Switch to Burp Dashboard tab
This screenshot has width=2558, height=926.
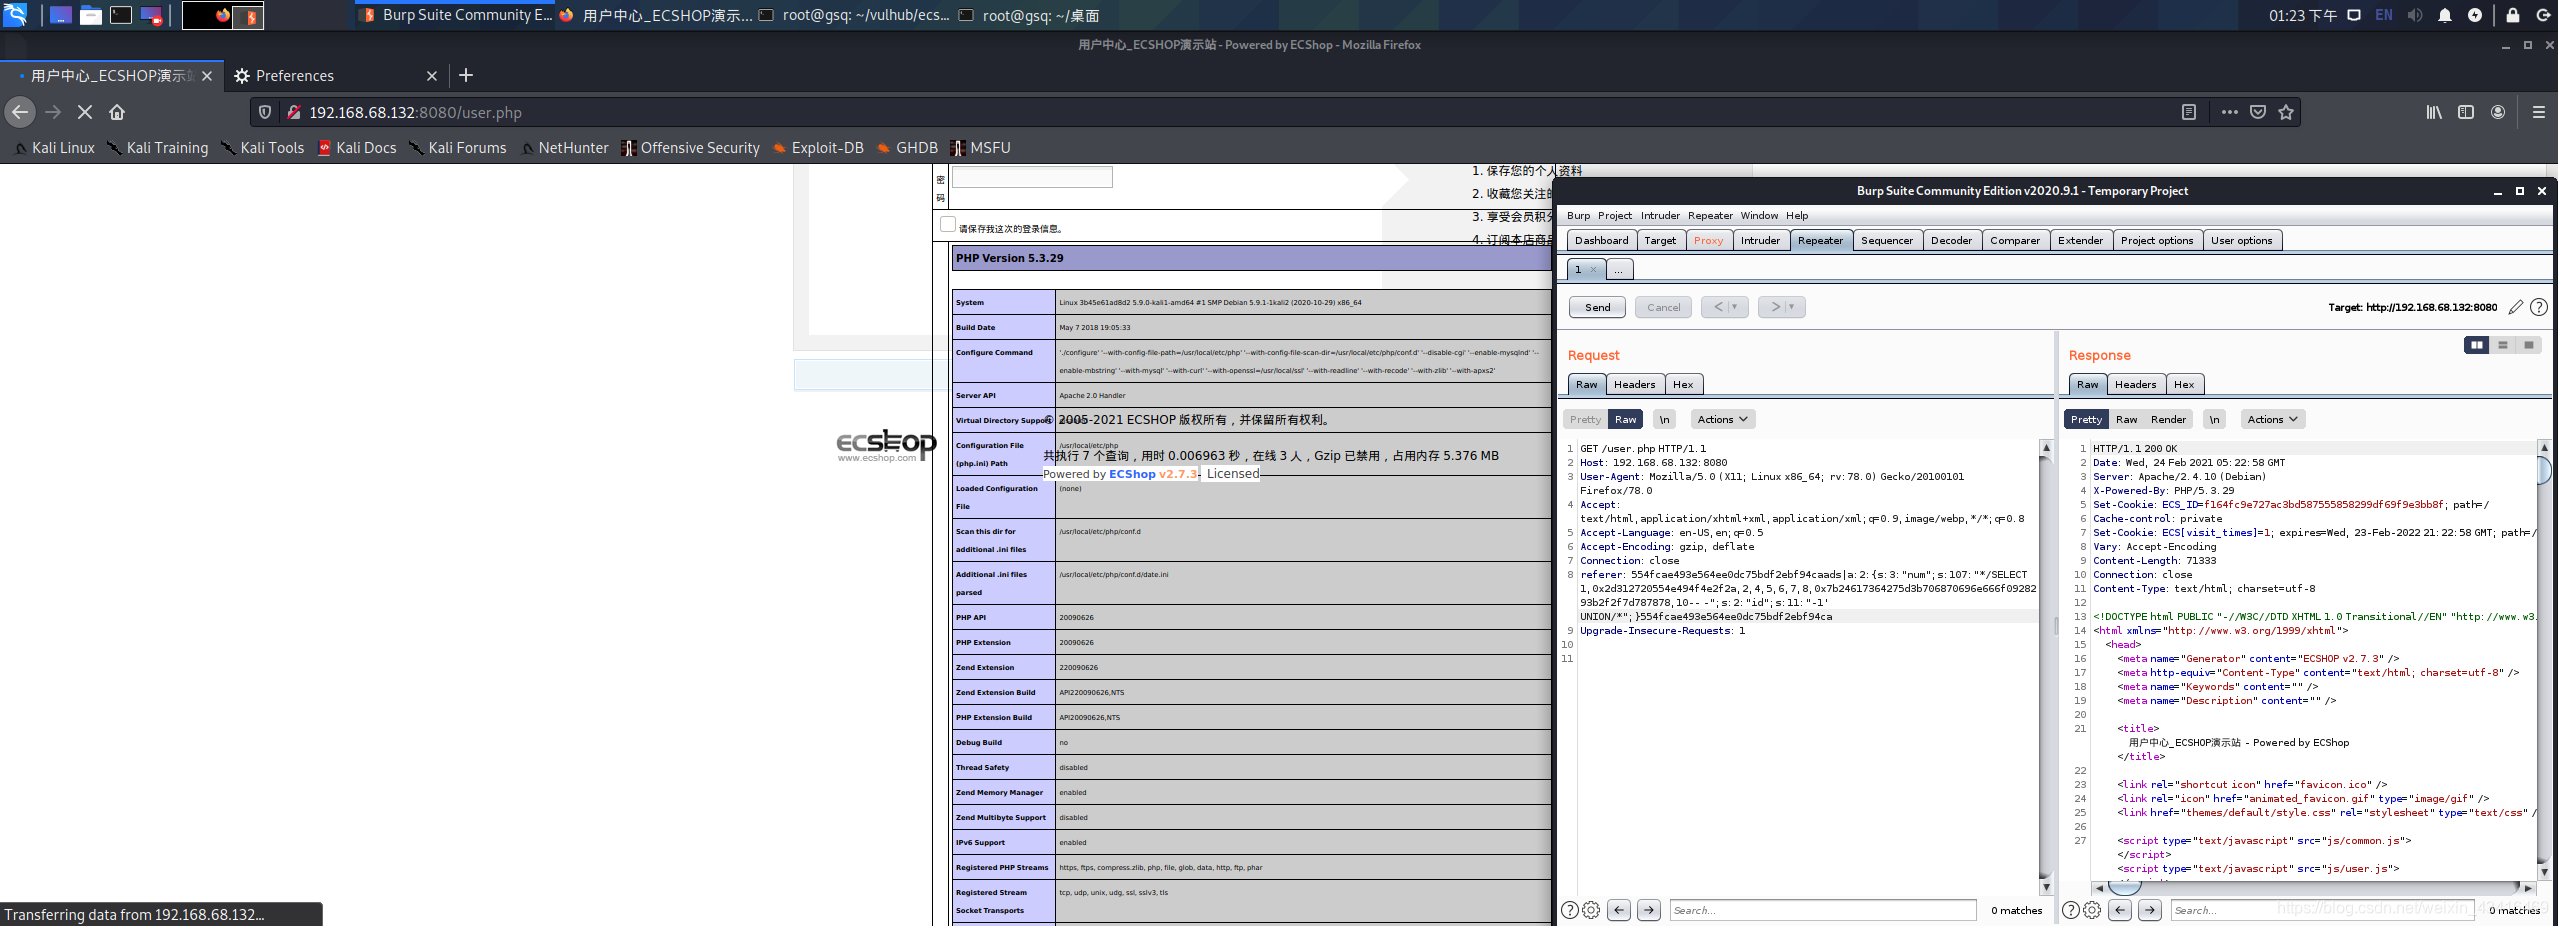point(1601,240)
